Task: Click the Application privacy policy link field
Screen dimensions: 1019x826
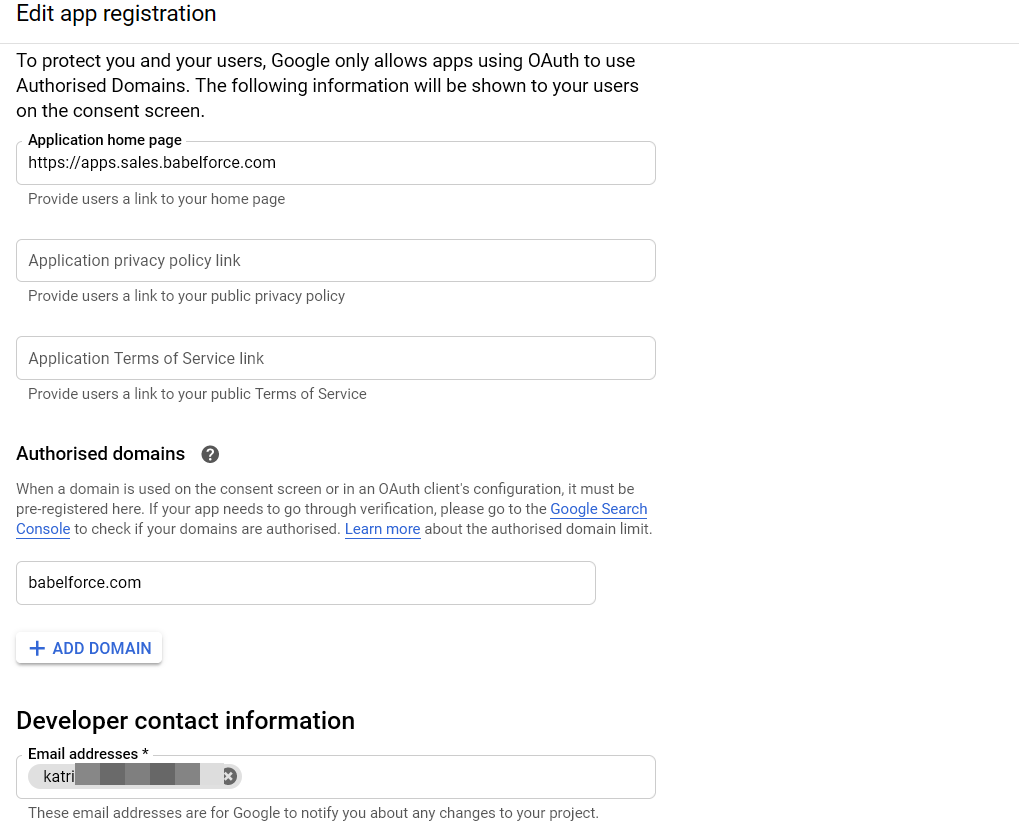Action: [335, 261]
